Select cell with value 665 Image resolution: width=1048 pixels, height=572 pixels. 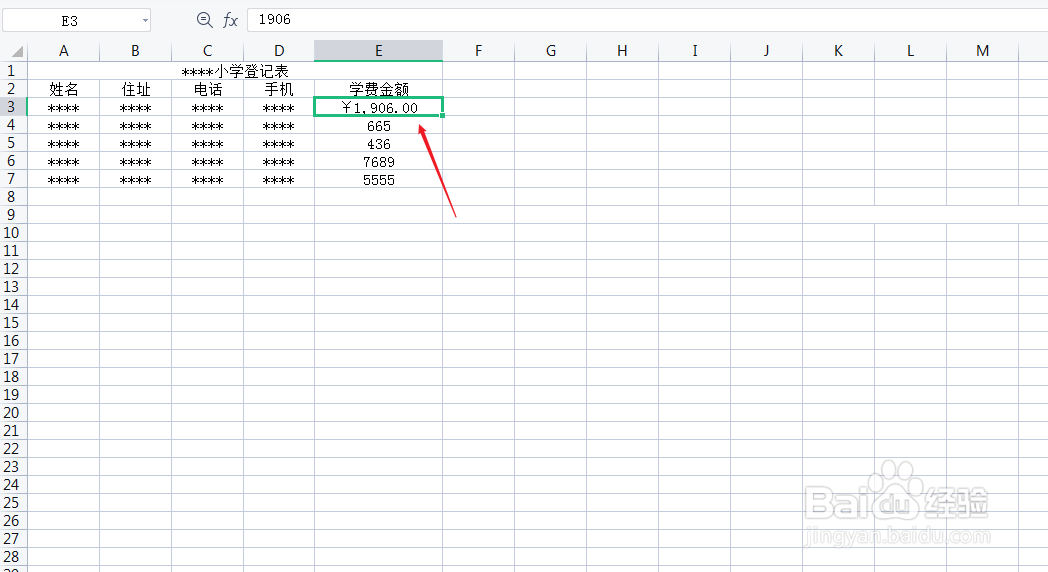tap(378, 126)
